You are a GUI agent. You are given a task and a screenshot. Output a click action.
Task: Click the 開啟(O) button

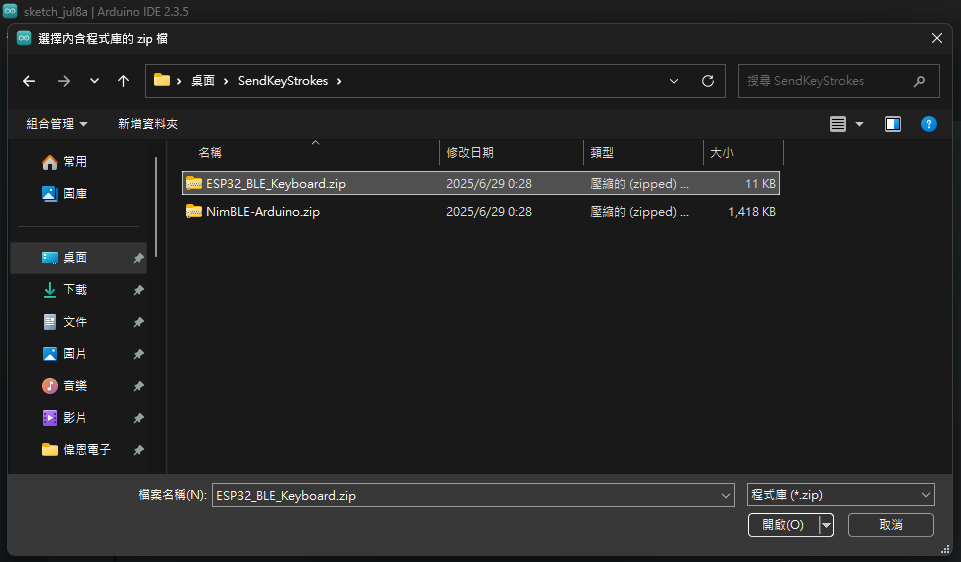click(x=783, y=525)
